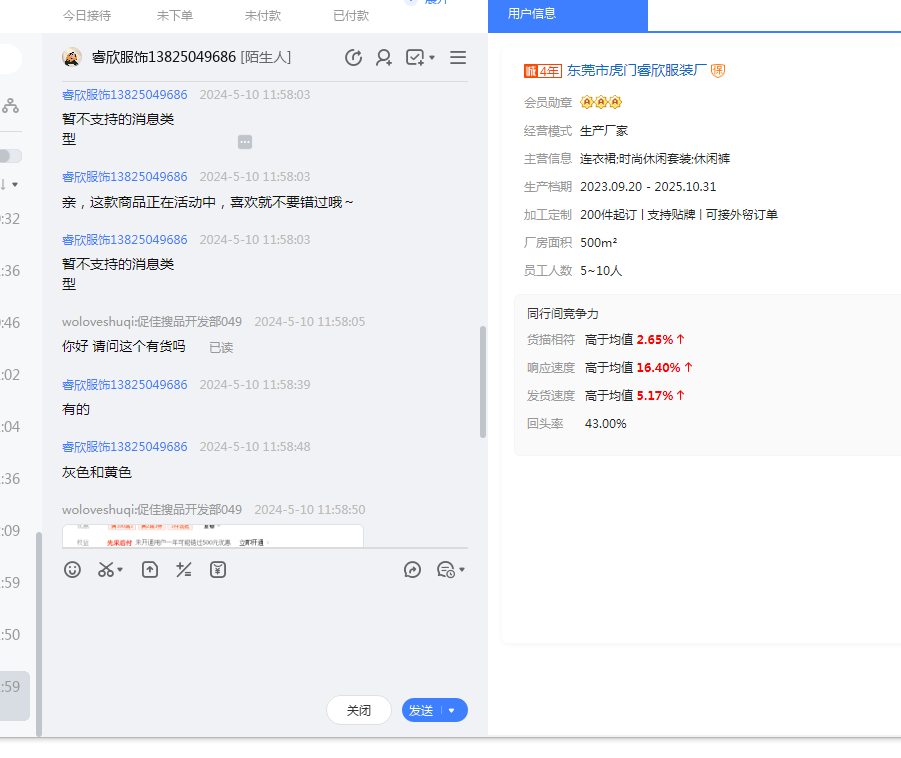901x758 pixels.
Task: Click the add contact icon in chat header
Action: click(x=384, y=58)
